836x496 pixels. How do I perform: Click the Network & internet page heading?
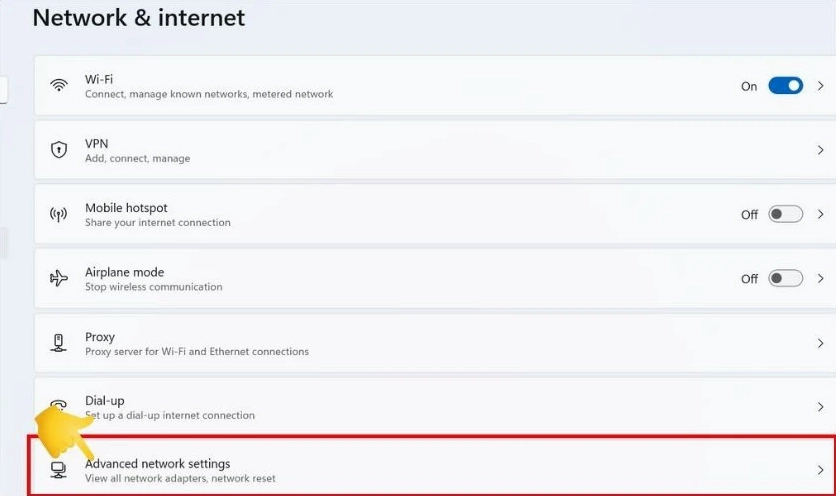[x=139, y=18]
